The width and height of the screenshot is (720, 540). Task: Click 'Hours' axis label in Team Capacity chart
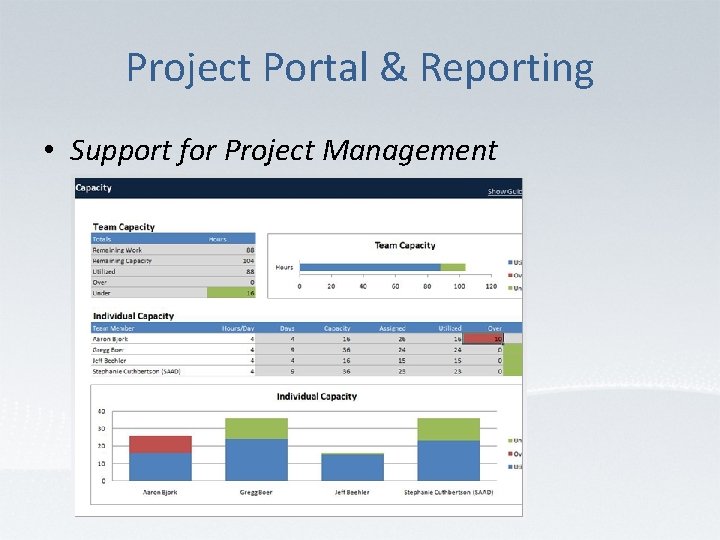coord(284,267)
